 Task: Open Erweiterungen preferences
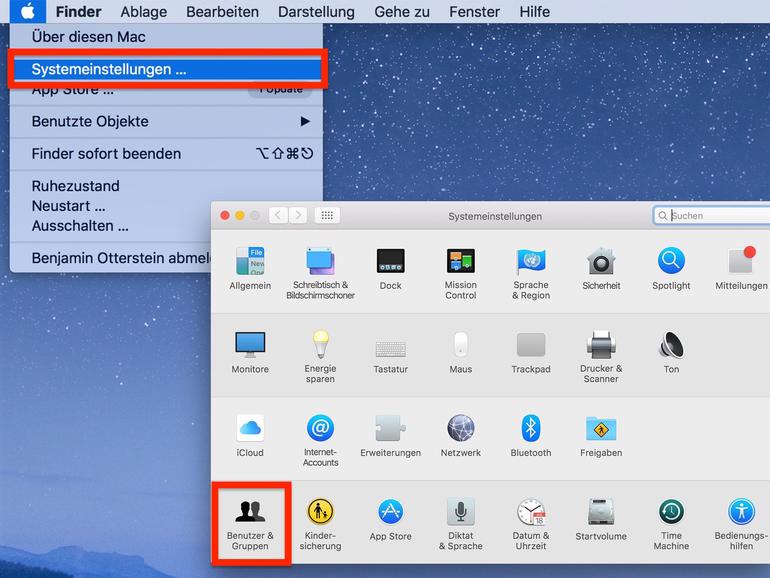coord(390,436)
